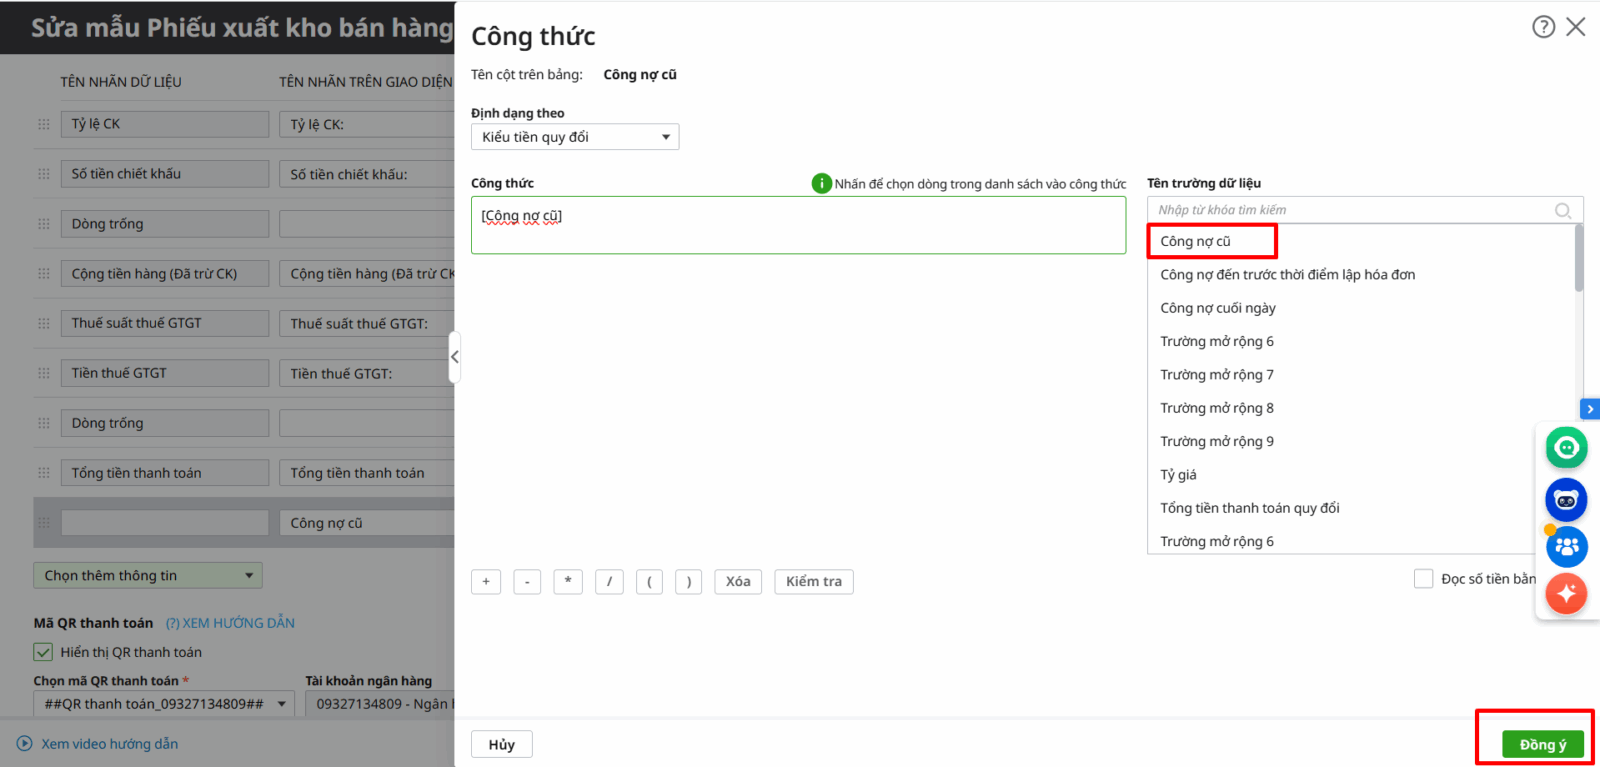1600x767 pixels.
Task: Select Công nợ cuối ngày field
Action: tap(1218, 308)
